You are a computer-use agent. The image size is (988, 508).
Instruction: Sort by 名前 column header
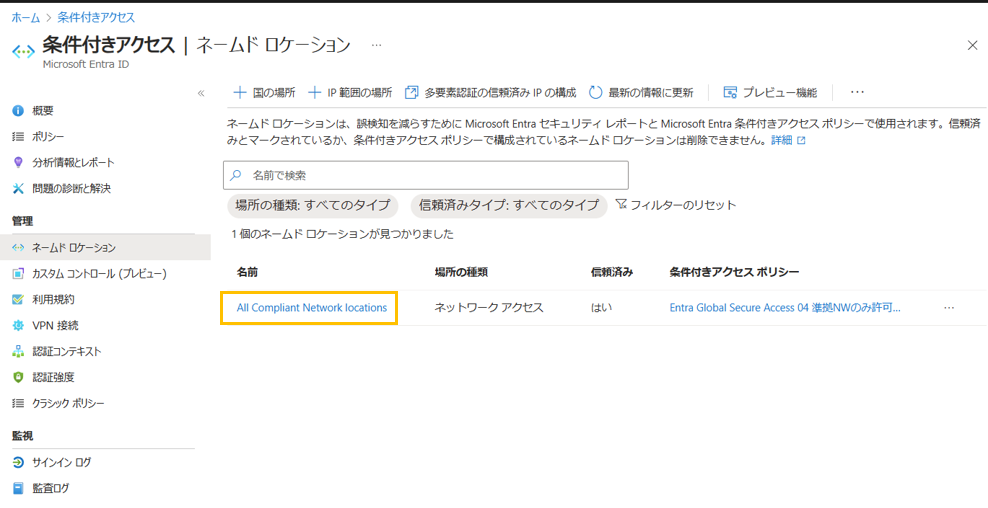pyautogui.click(x=247, y=272)
